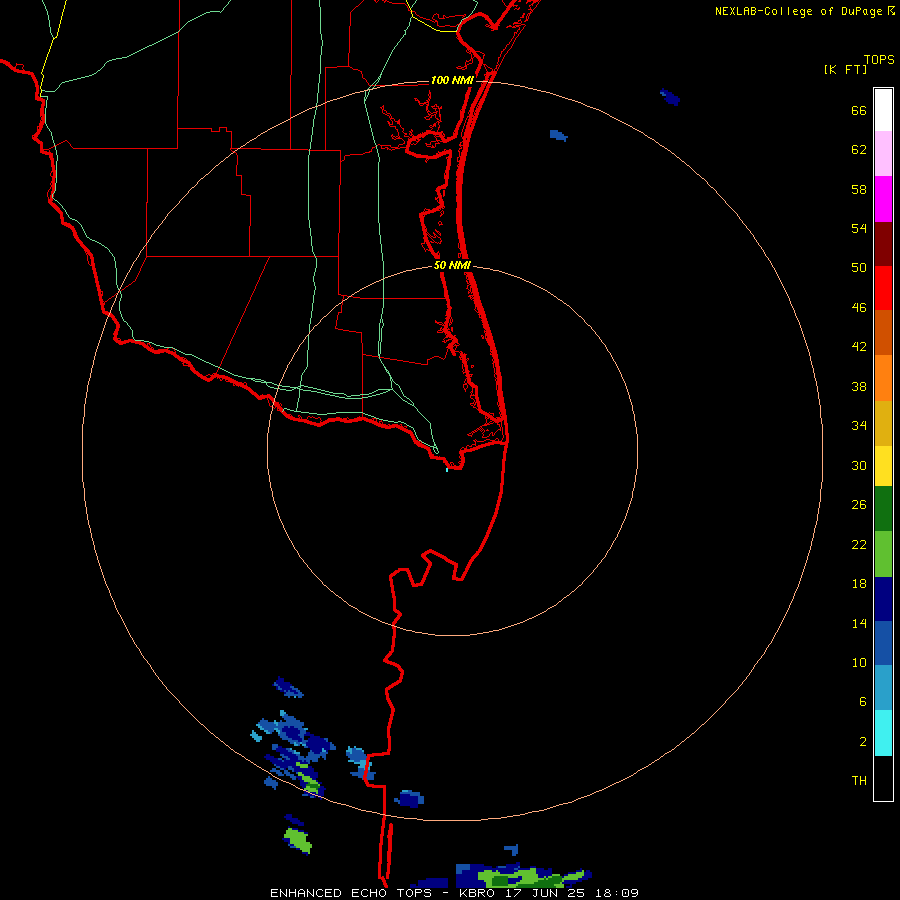Click the '[K FT]' units label

click(x=845, y=69)
